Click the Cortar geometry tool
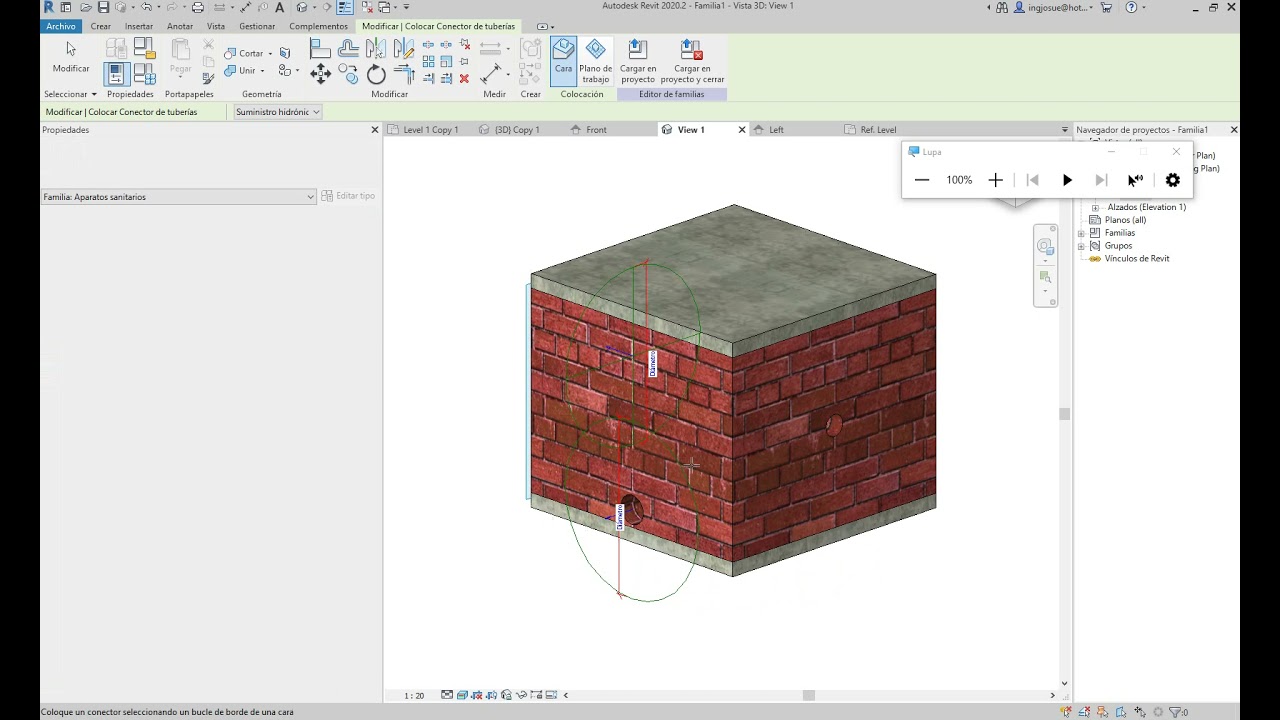This screenshot has height=720, width=1280. 244,53
